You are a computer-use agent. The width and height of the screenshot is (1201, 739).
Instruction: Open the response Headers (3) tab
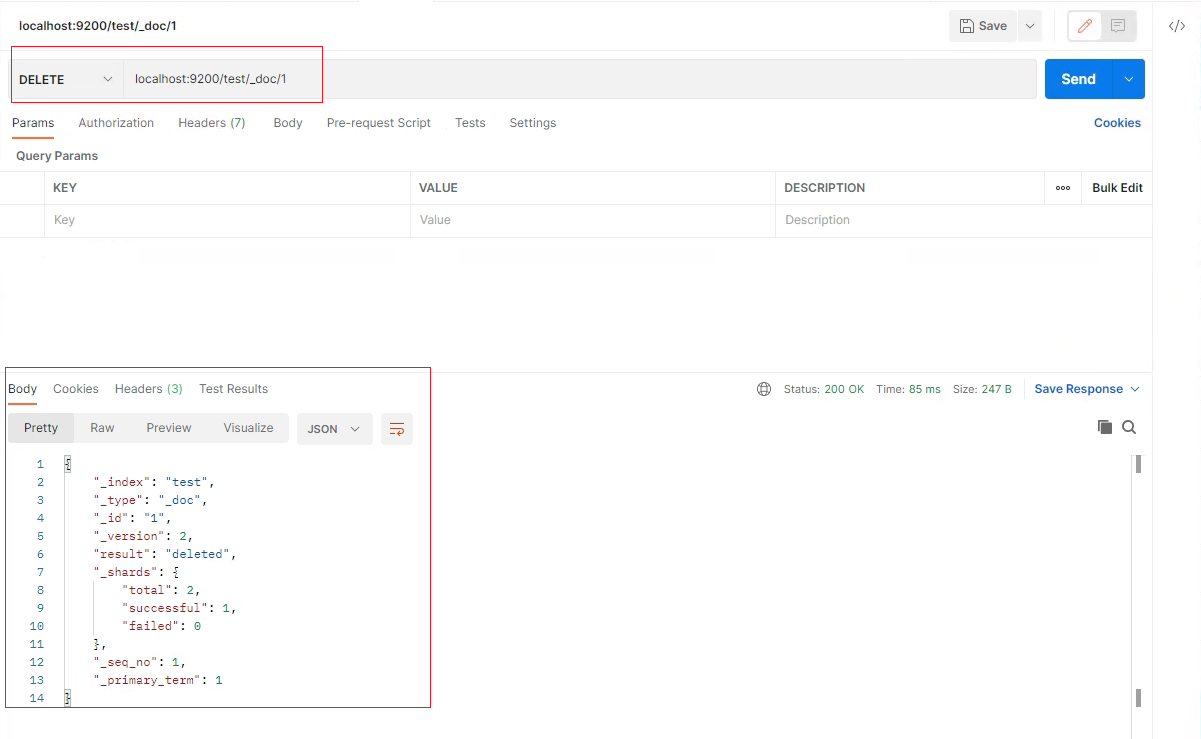click(x=149, y=389)
